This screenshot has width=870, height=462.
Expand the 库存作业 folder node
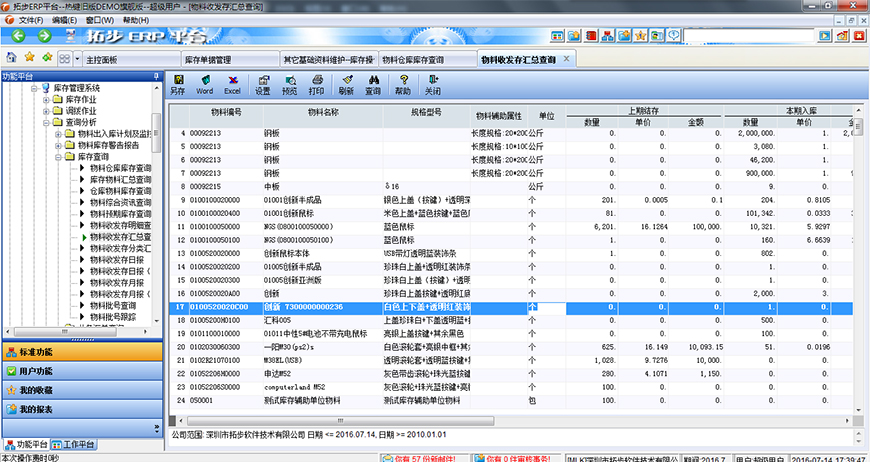(x=46, y=100)
